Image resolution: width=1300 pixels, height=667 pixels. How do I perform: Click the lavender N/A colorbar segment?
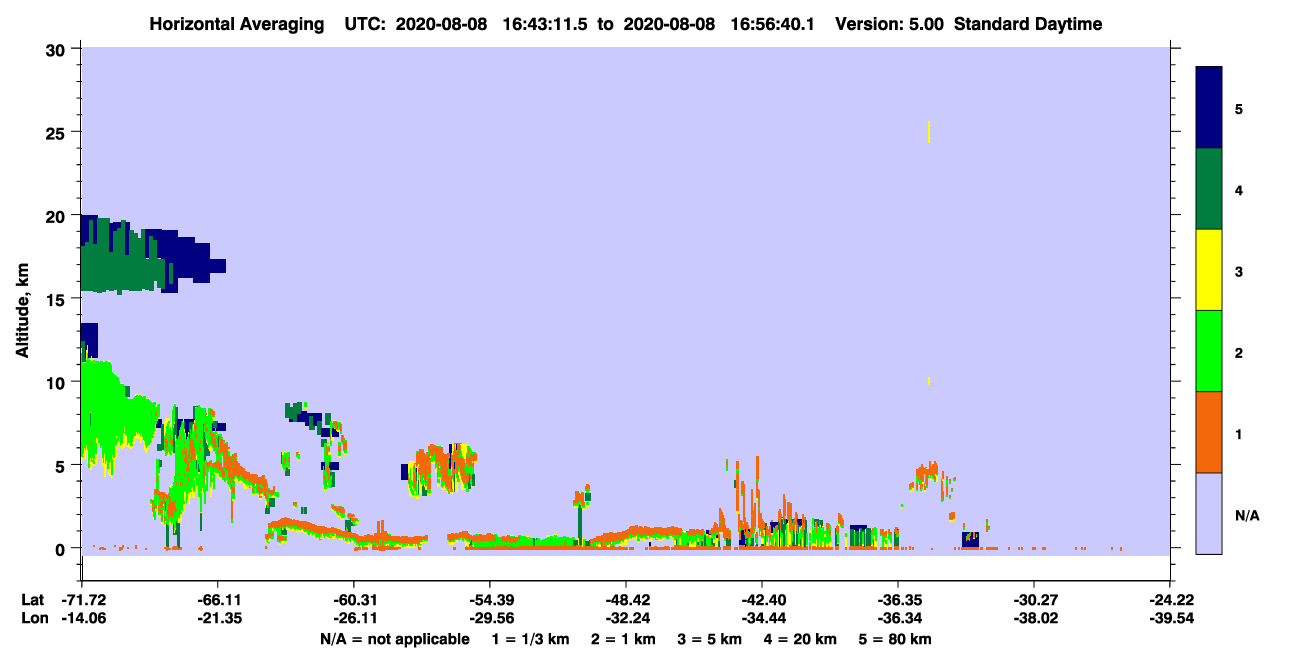click(x=1209, y=513)
